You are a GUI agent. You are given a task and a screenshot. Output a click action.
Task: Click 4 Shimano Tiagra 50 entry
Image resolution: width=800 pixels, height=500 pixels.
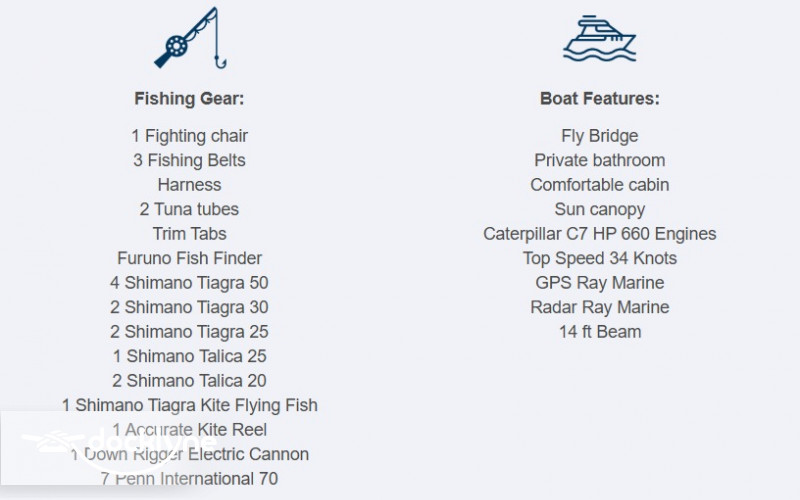coord(189,283)
